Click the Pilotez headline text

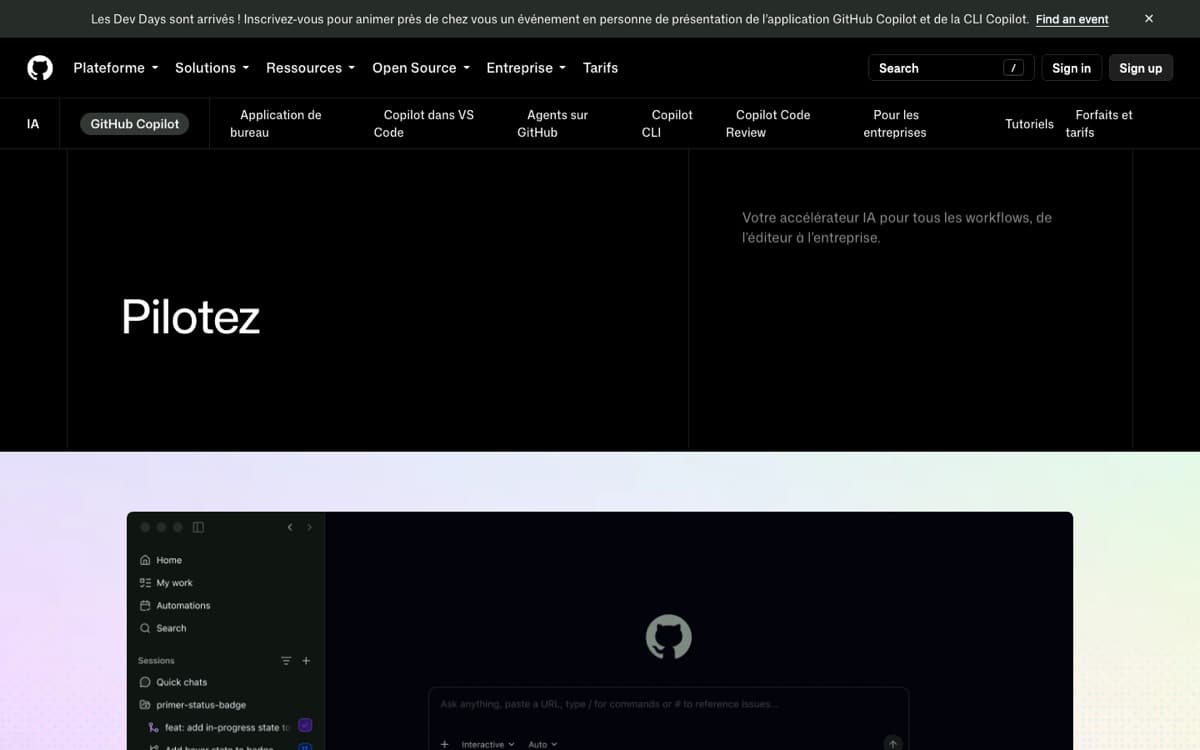[x=191, y=317]
